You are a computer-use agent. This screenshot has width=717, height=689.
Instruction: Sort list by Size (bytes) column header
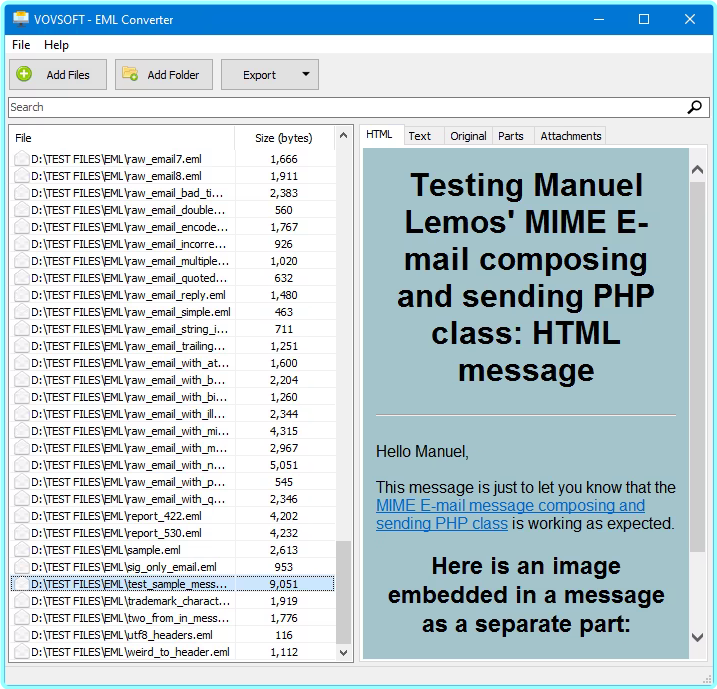click(x=283, y=138)
